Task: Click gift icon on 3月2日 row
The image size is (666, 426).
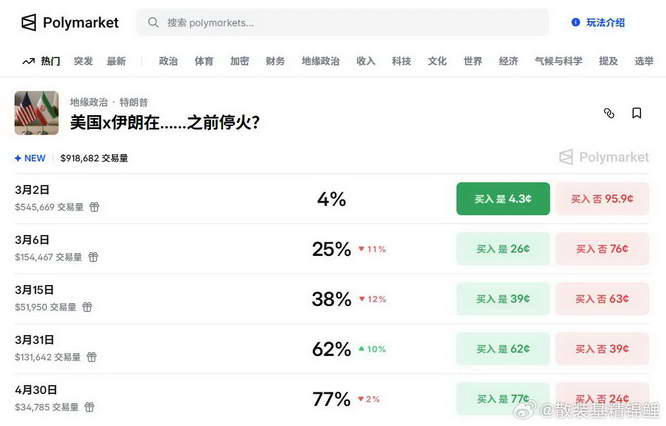Action: [x=94, y=207]
